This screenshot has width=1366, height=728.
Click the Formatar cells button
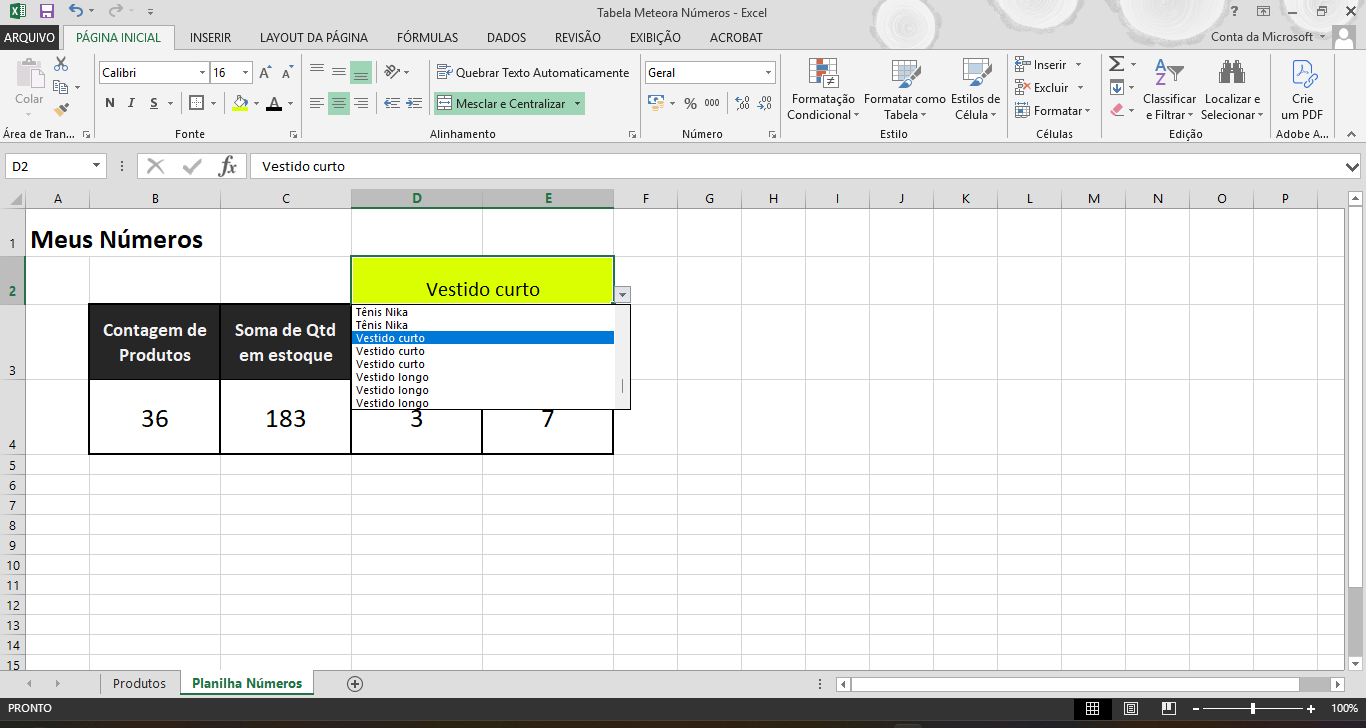[1051, 111]
